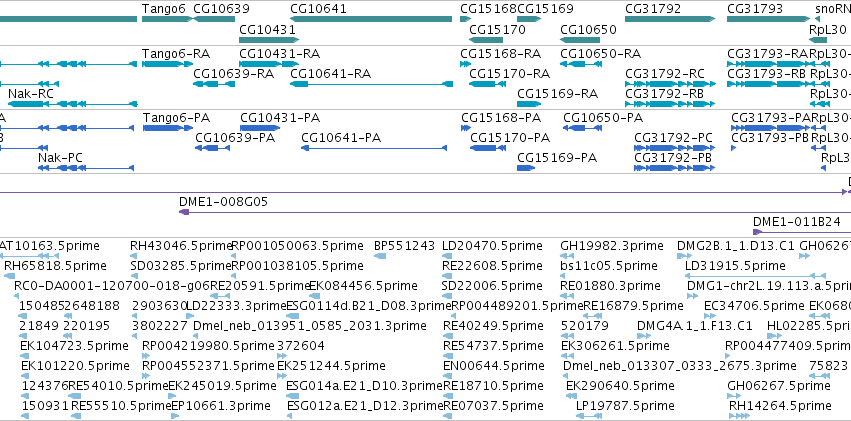The image size is (851, 421).
Task: Select EST bs11c05.5prime
Action: 608,266
